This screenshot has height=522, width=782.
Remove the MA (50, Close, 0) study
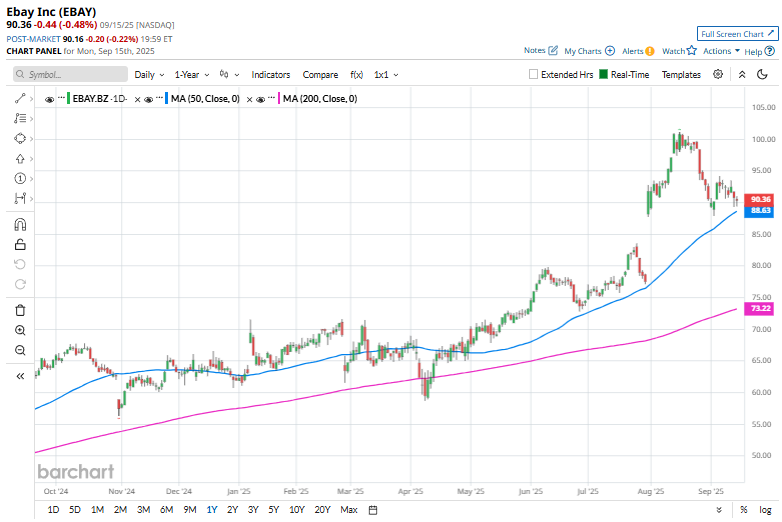pos(249,99)
